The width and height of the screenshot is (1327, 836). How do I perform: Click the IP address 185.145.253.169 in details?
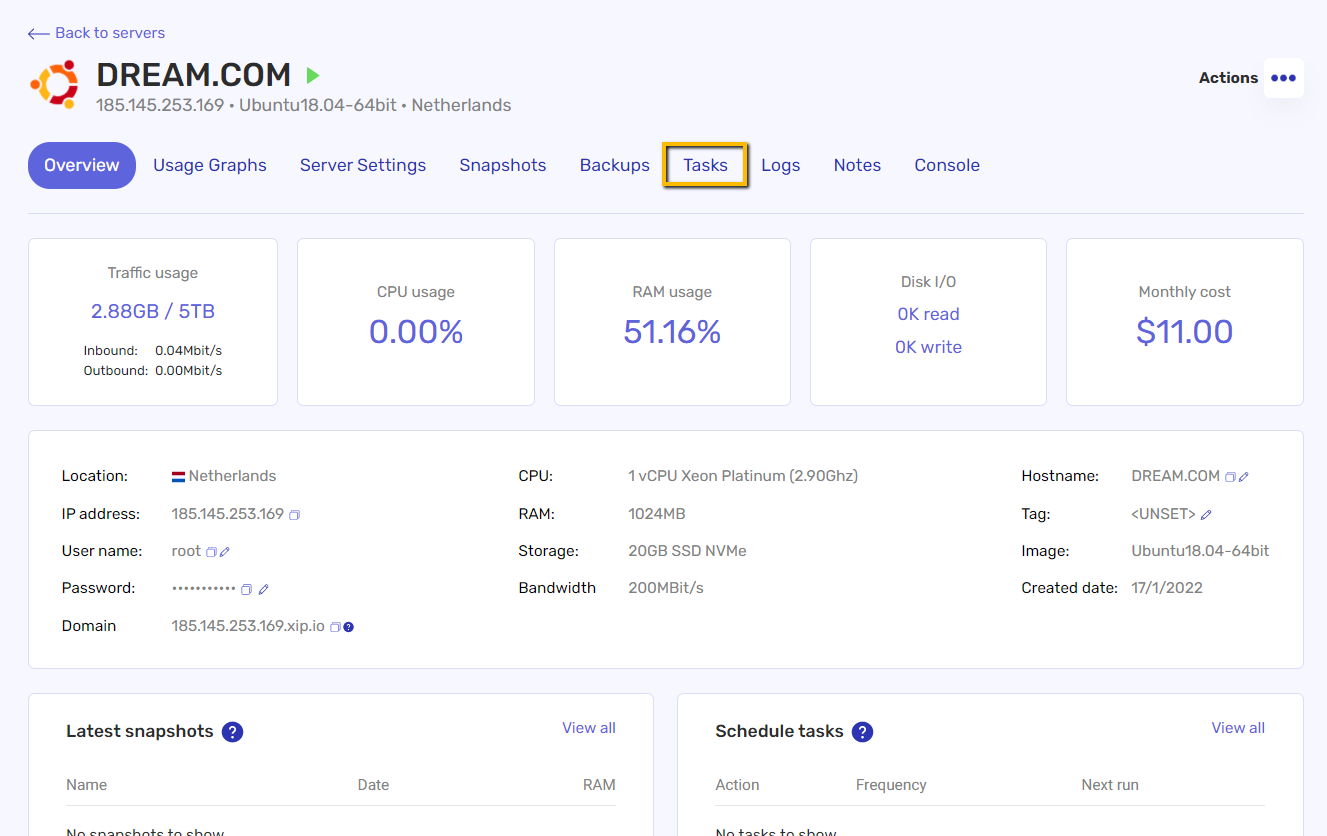point(228,514)
